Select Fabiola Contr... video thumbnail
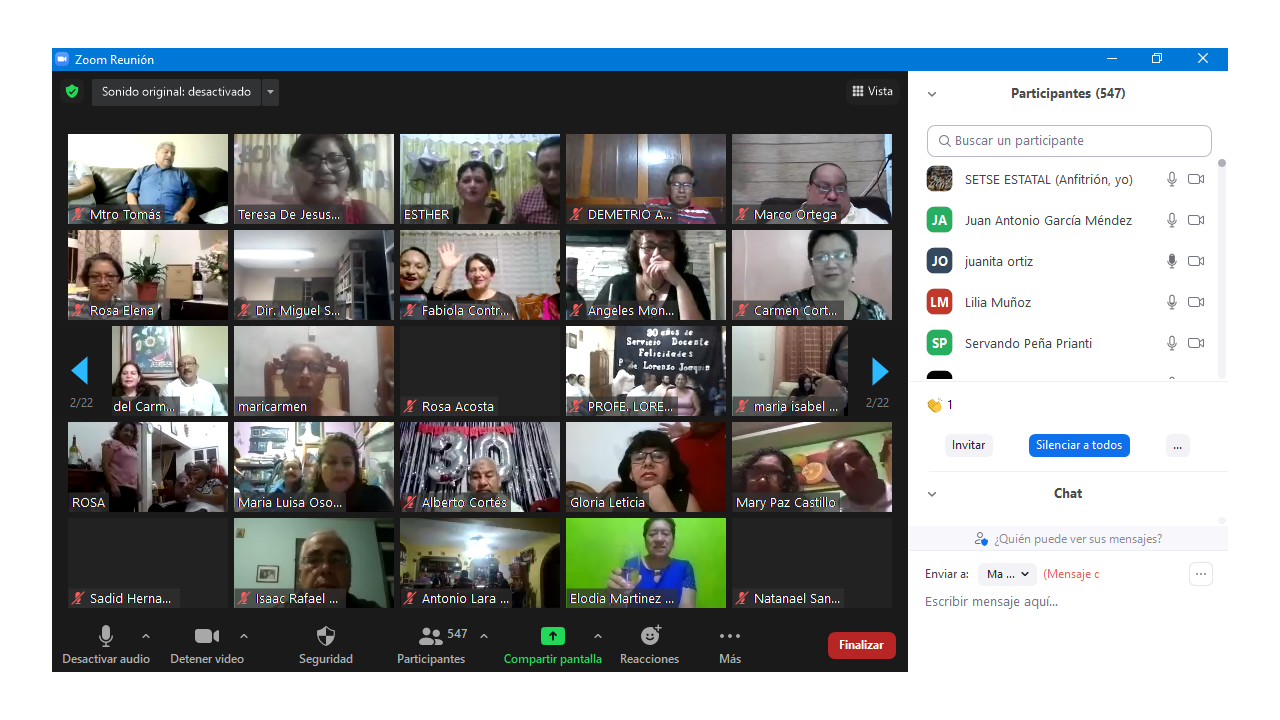The image size is (1280, 720). pos(480,275)
